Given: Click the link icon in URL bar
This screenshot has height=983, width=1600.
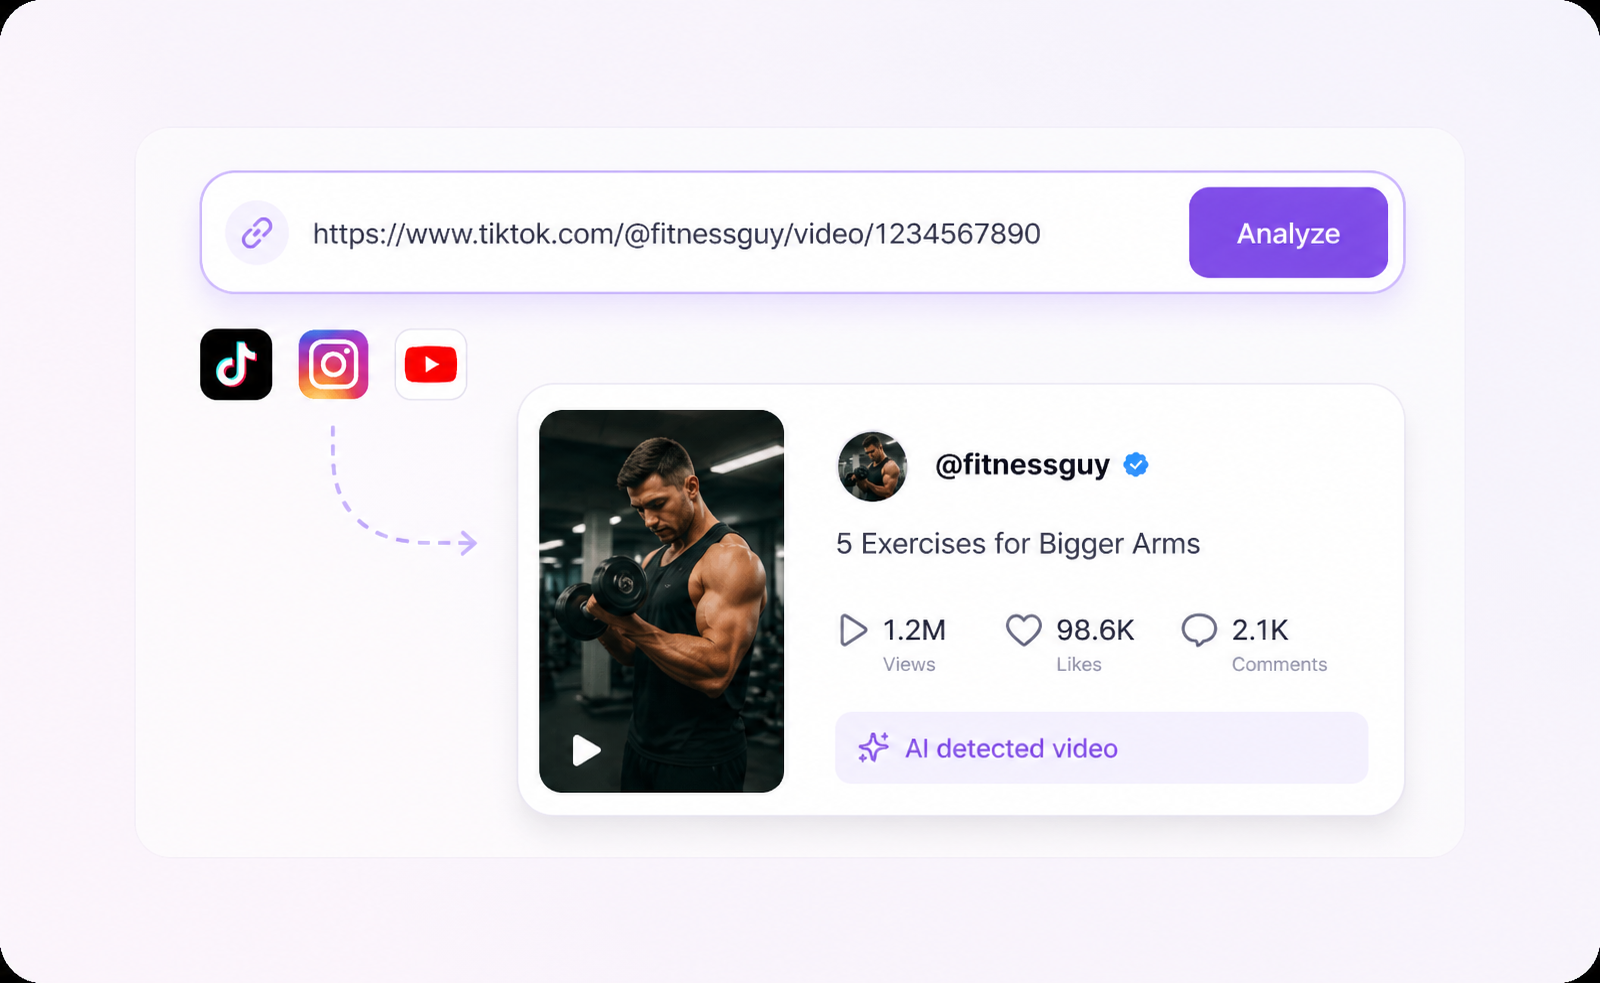Looking at the screenshot, I should (257, 233).
